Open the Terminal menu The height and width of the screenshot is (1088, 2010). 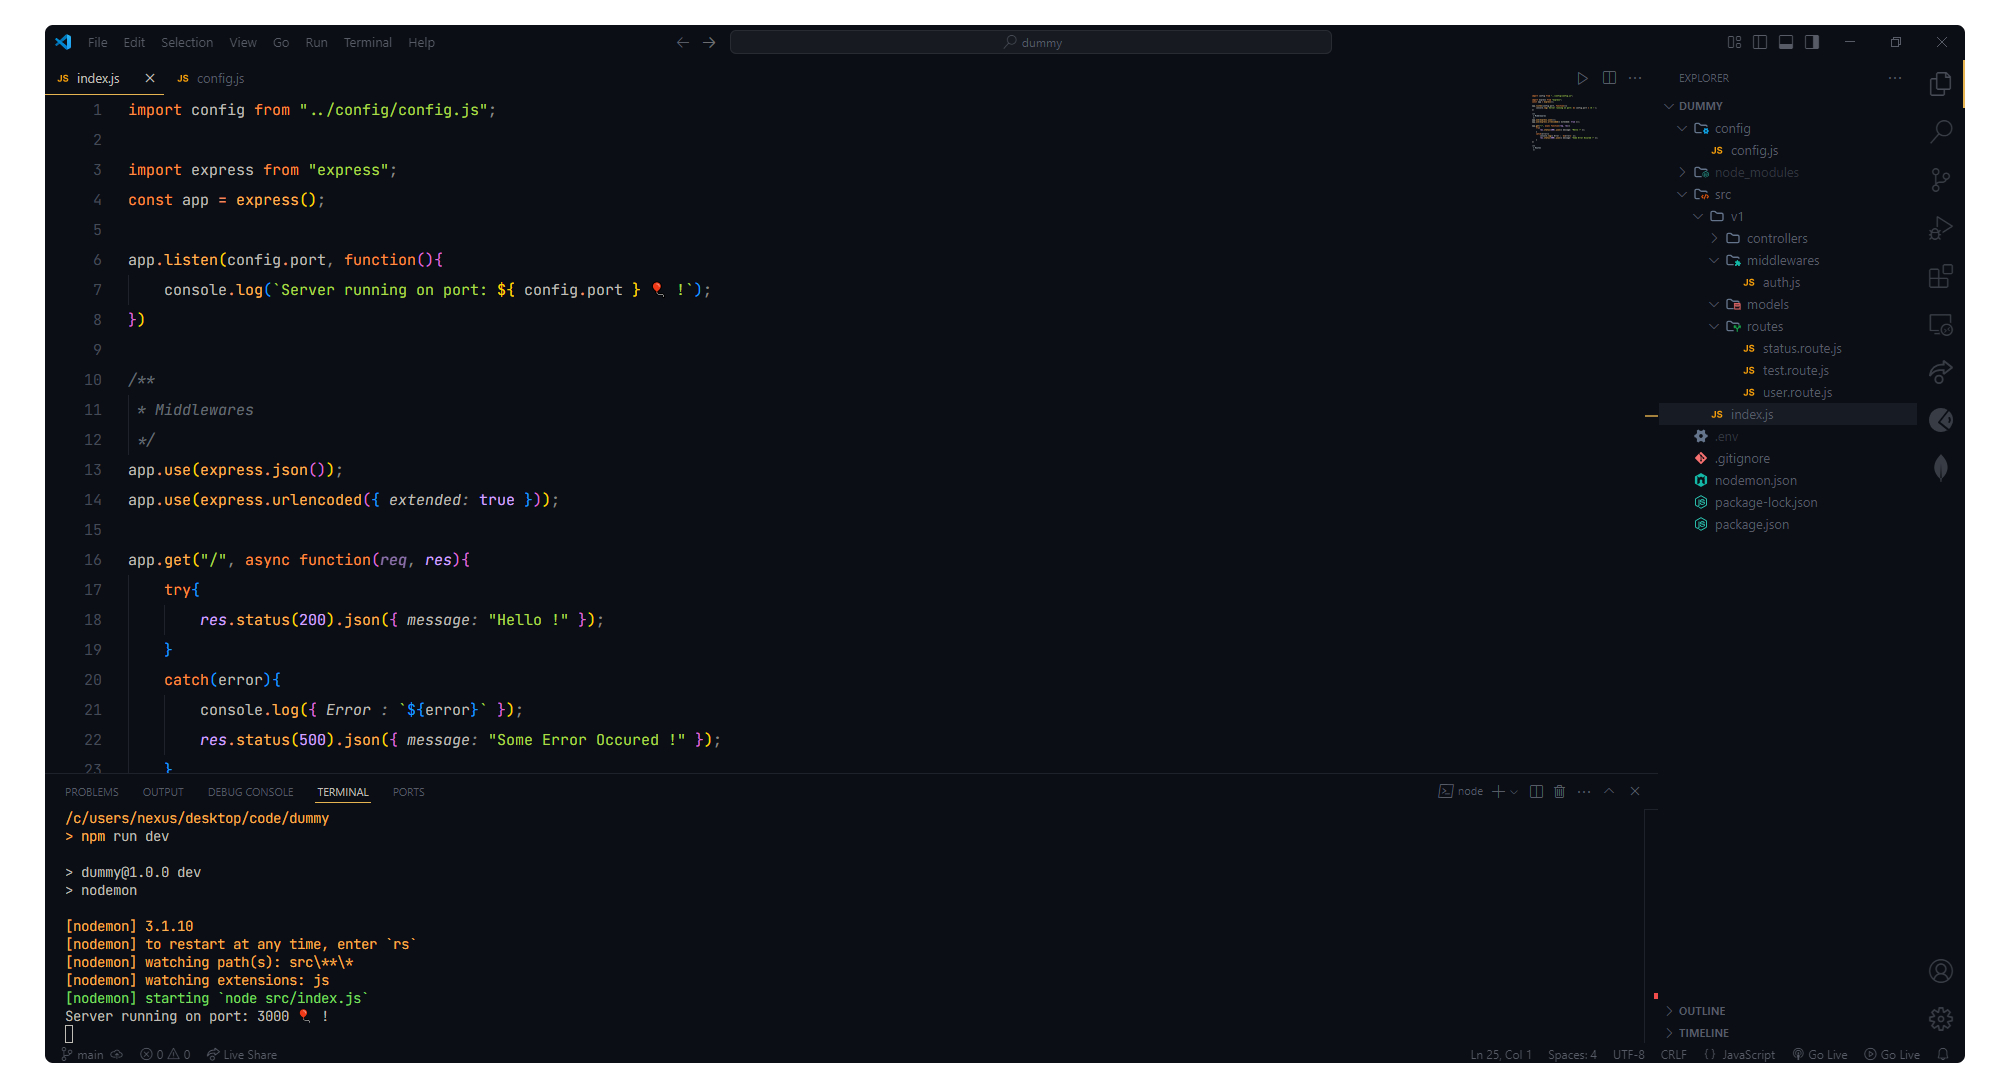(x=367, y=42)
